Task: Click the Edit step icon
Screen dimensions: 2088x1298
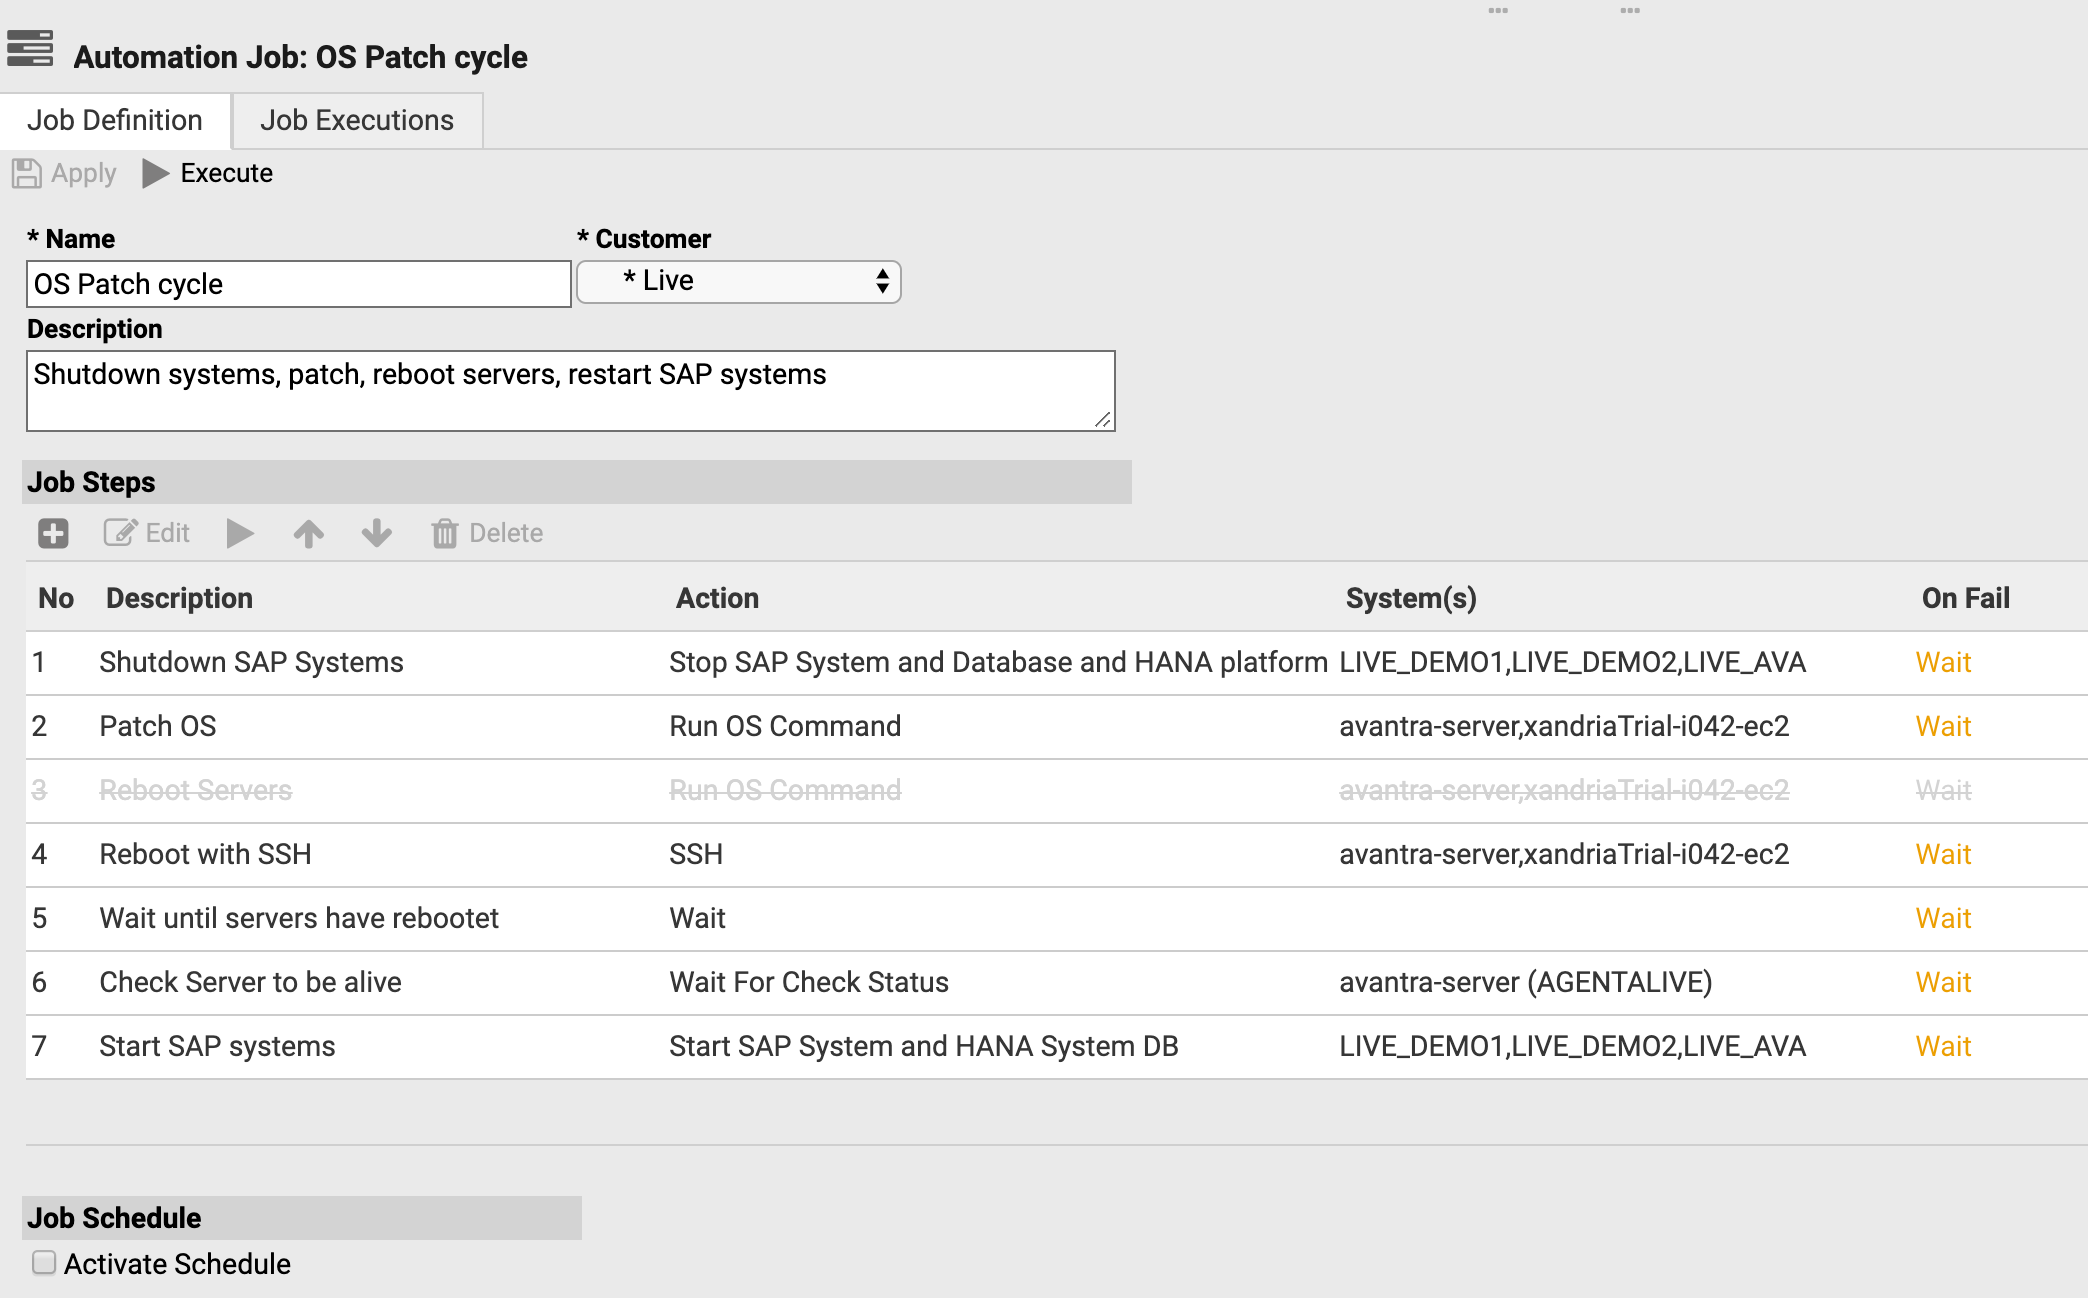Action: (x=118, y=531)
